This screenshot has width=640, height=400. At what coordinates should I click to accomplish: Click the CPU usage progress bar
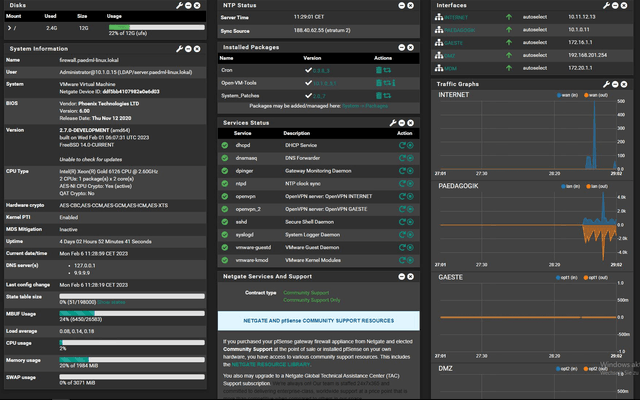tap(132, 342)
